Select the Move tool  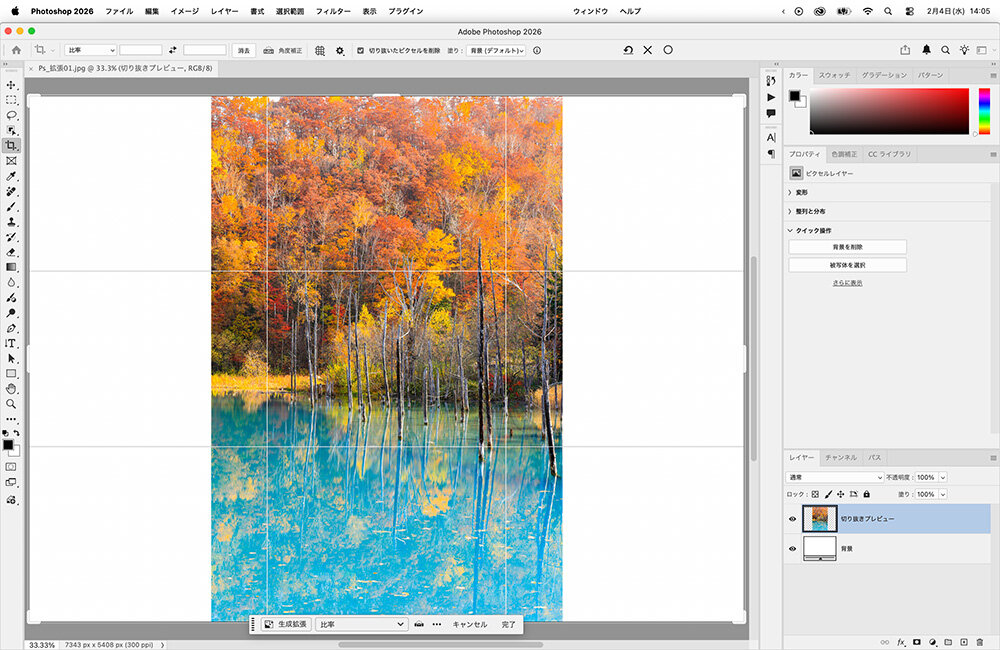click(x=11, y=85)
